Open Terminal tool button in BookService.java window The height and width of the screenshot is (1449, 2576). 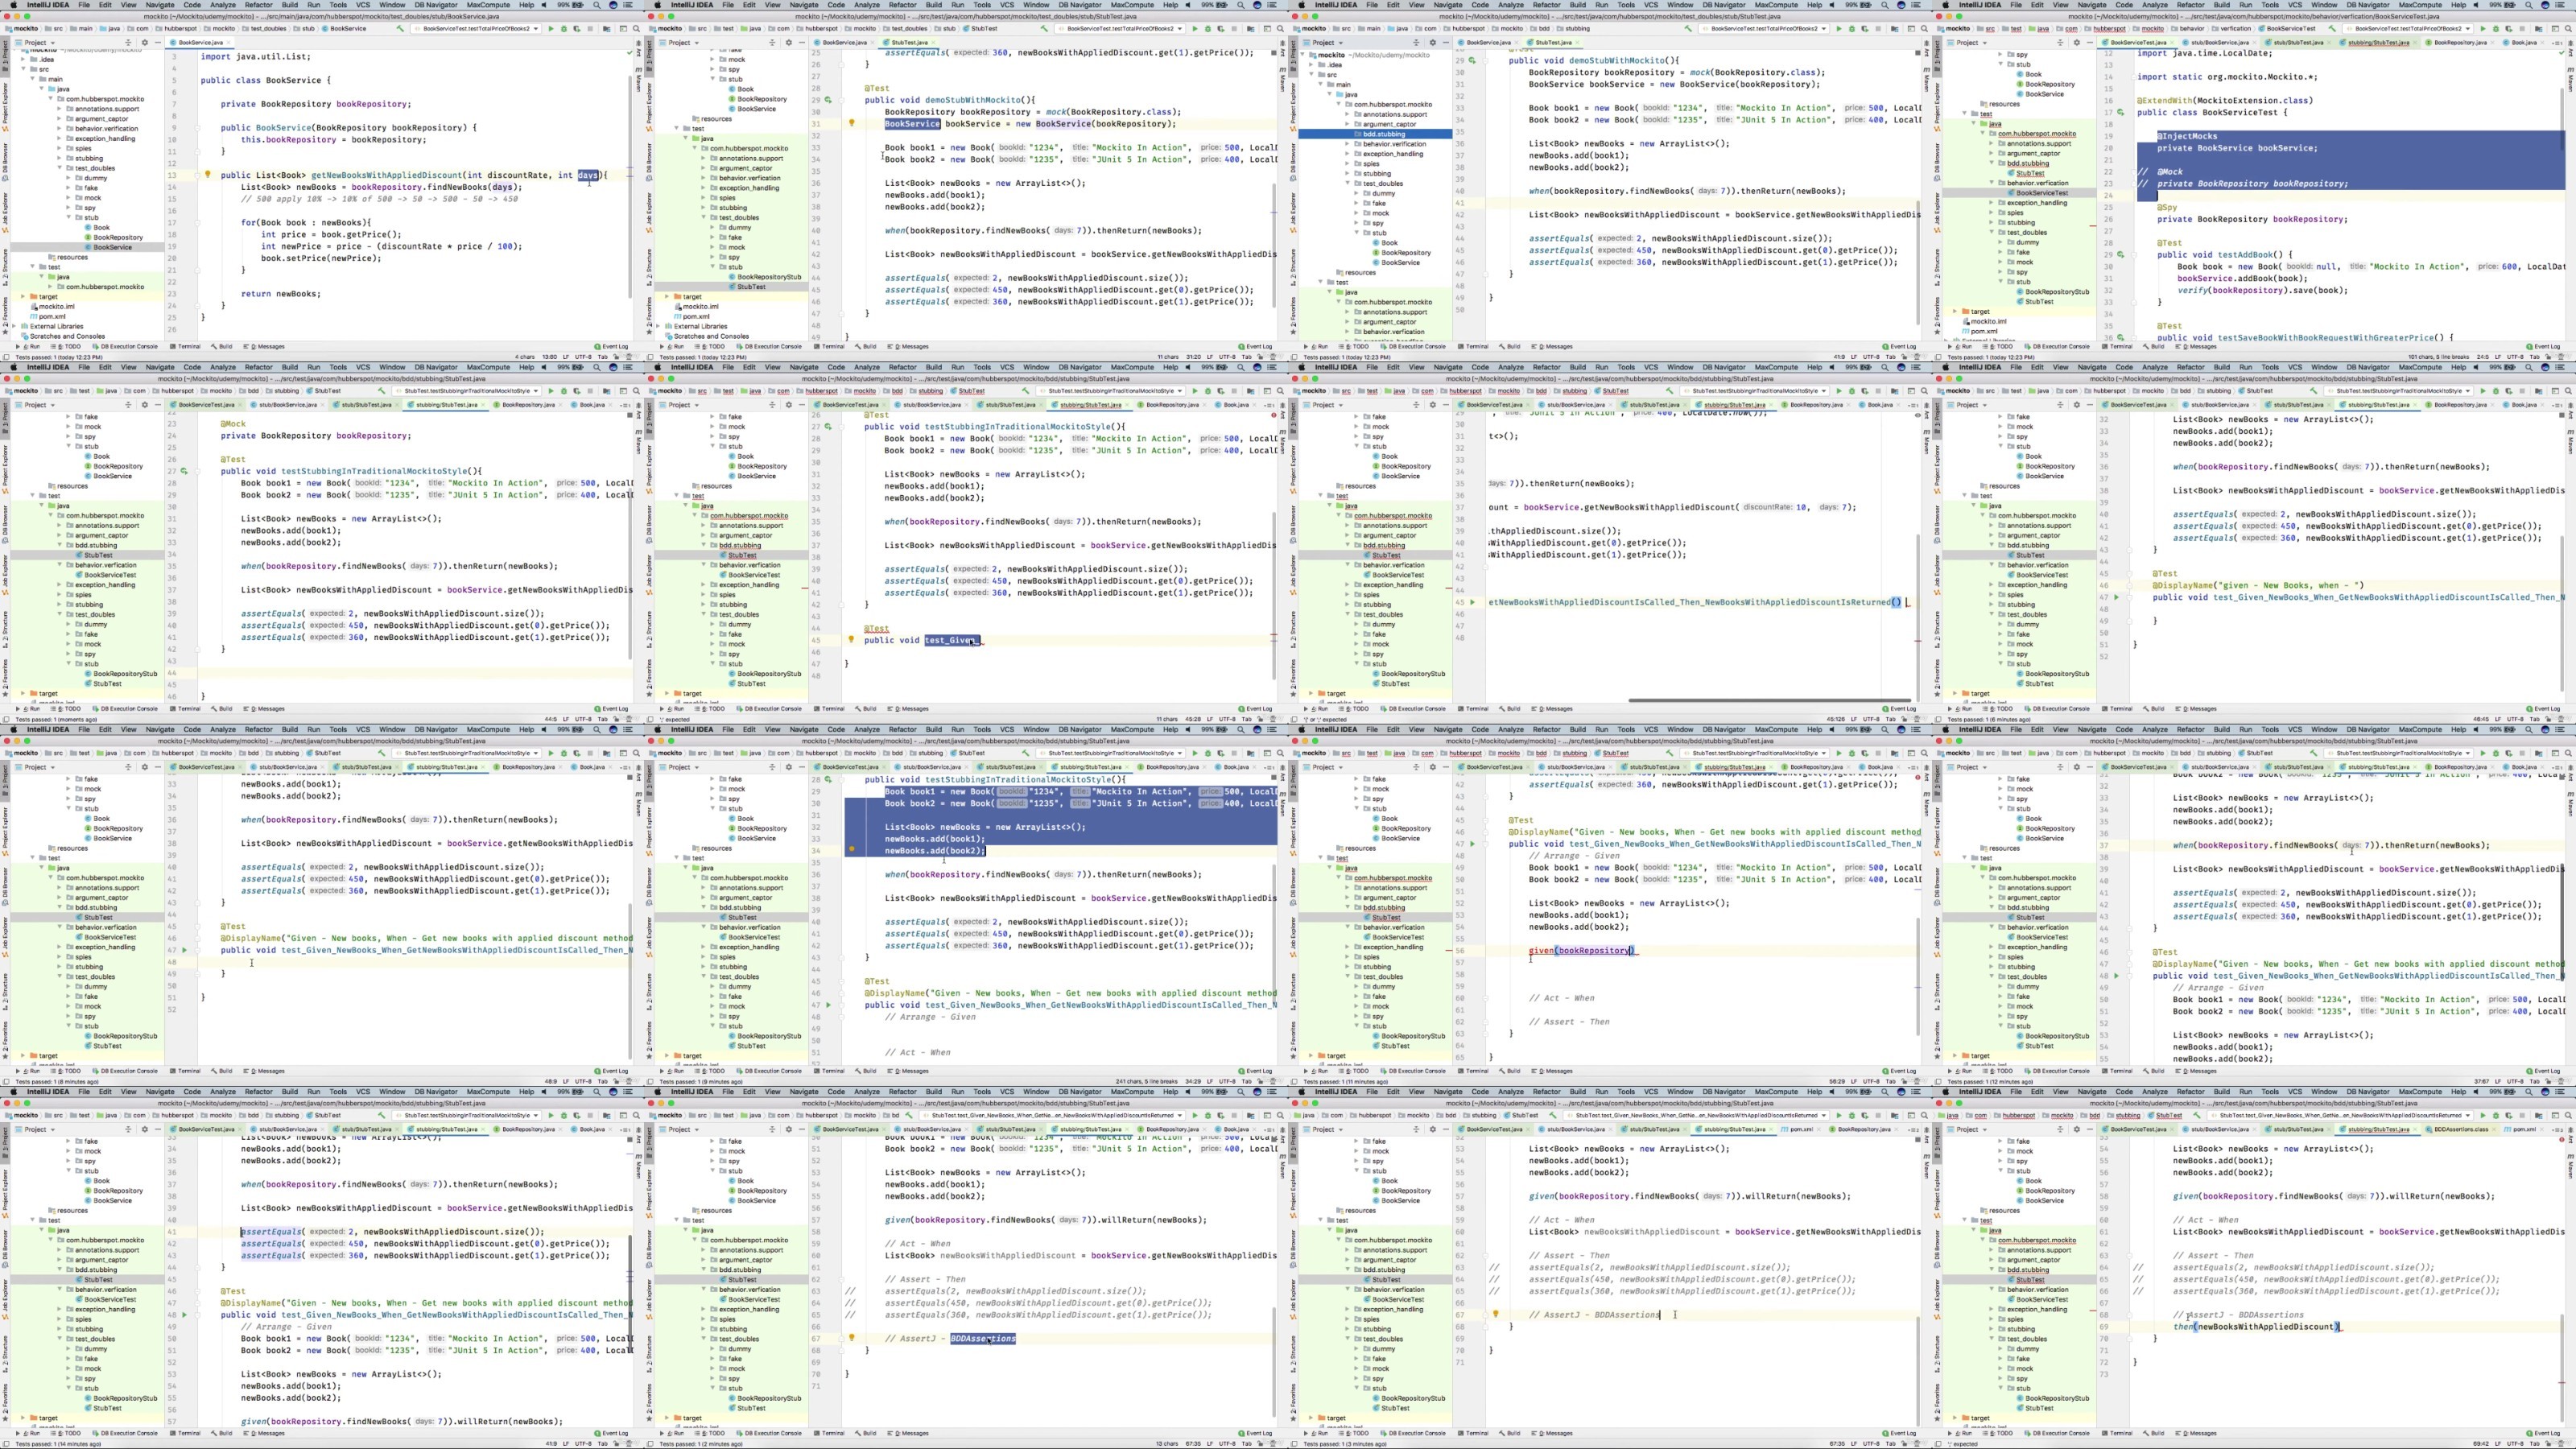[185, 347]
